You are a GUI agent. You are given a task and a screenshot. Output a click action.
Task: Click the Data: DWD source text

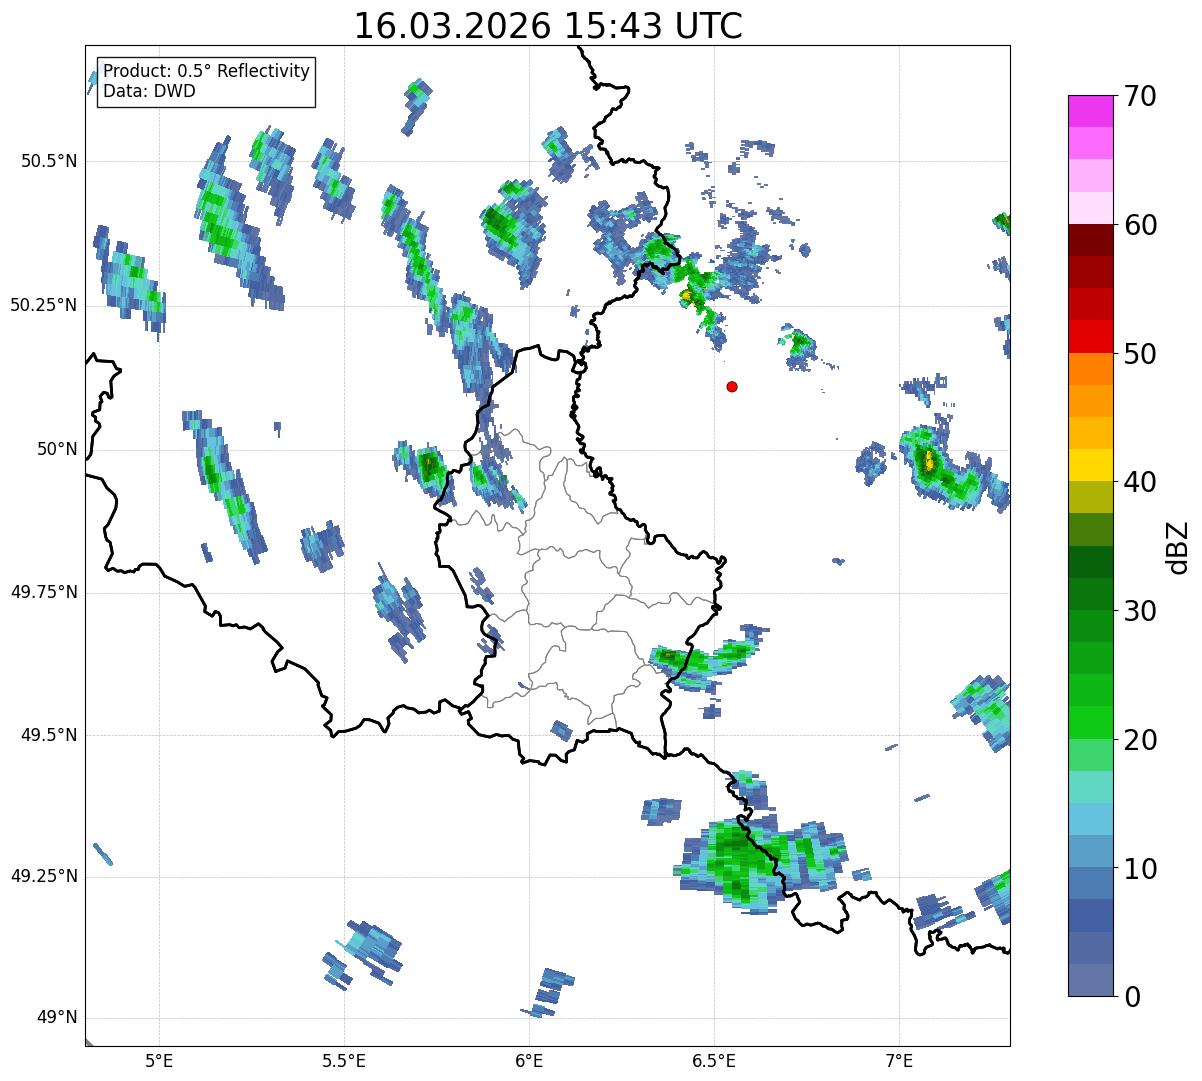149,91
